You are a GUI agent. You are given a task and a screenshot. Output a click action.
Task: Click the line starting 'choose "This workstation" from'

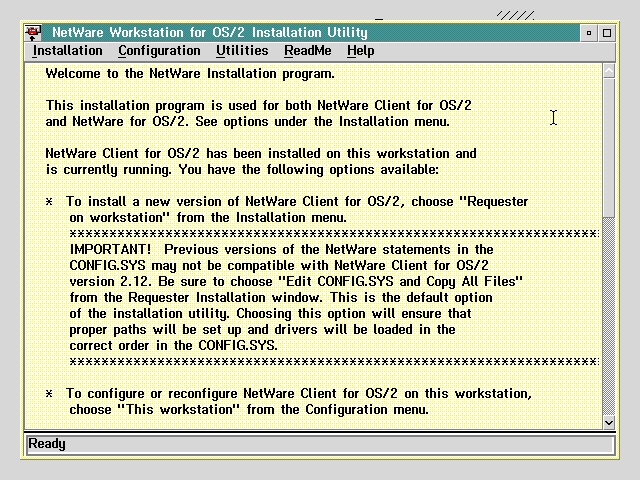[x=249, y=409]
